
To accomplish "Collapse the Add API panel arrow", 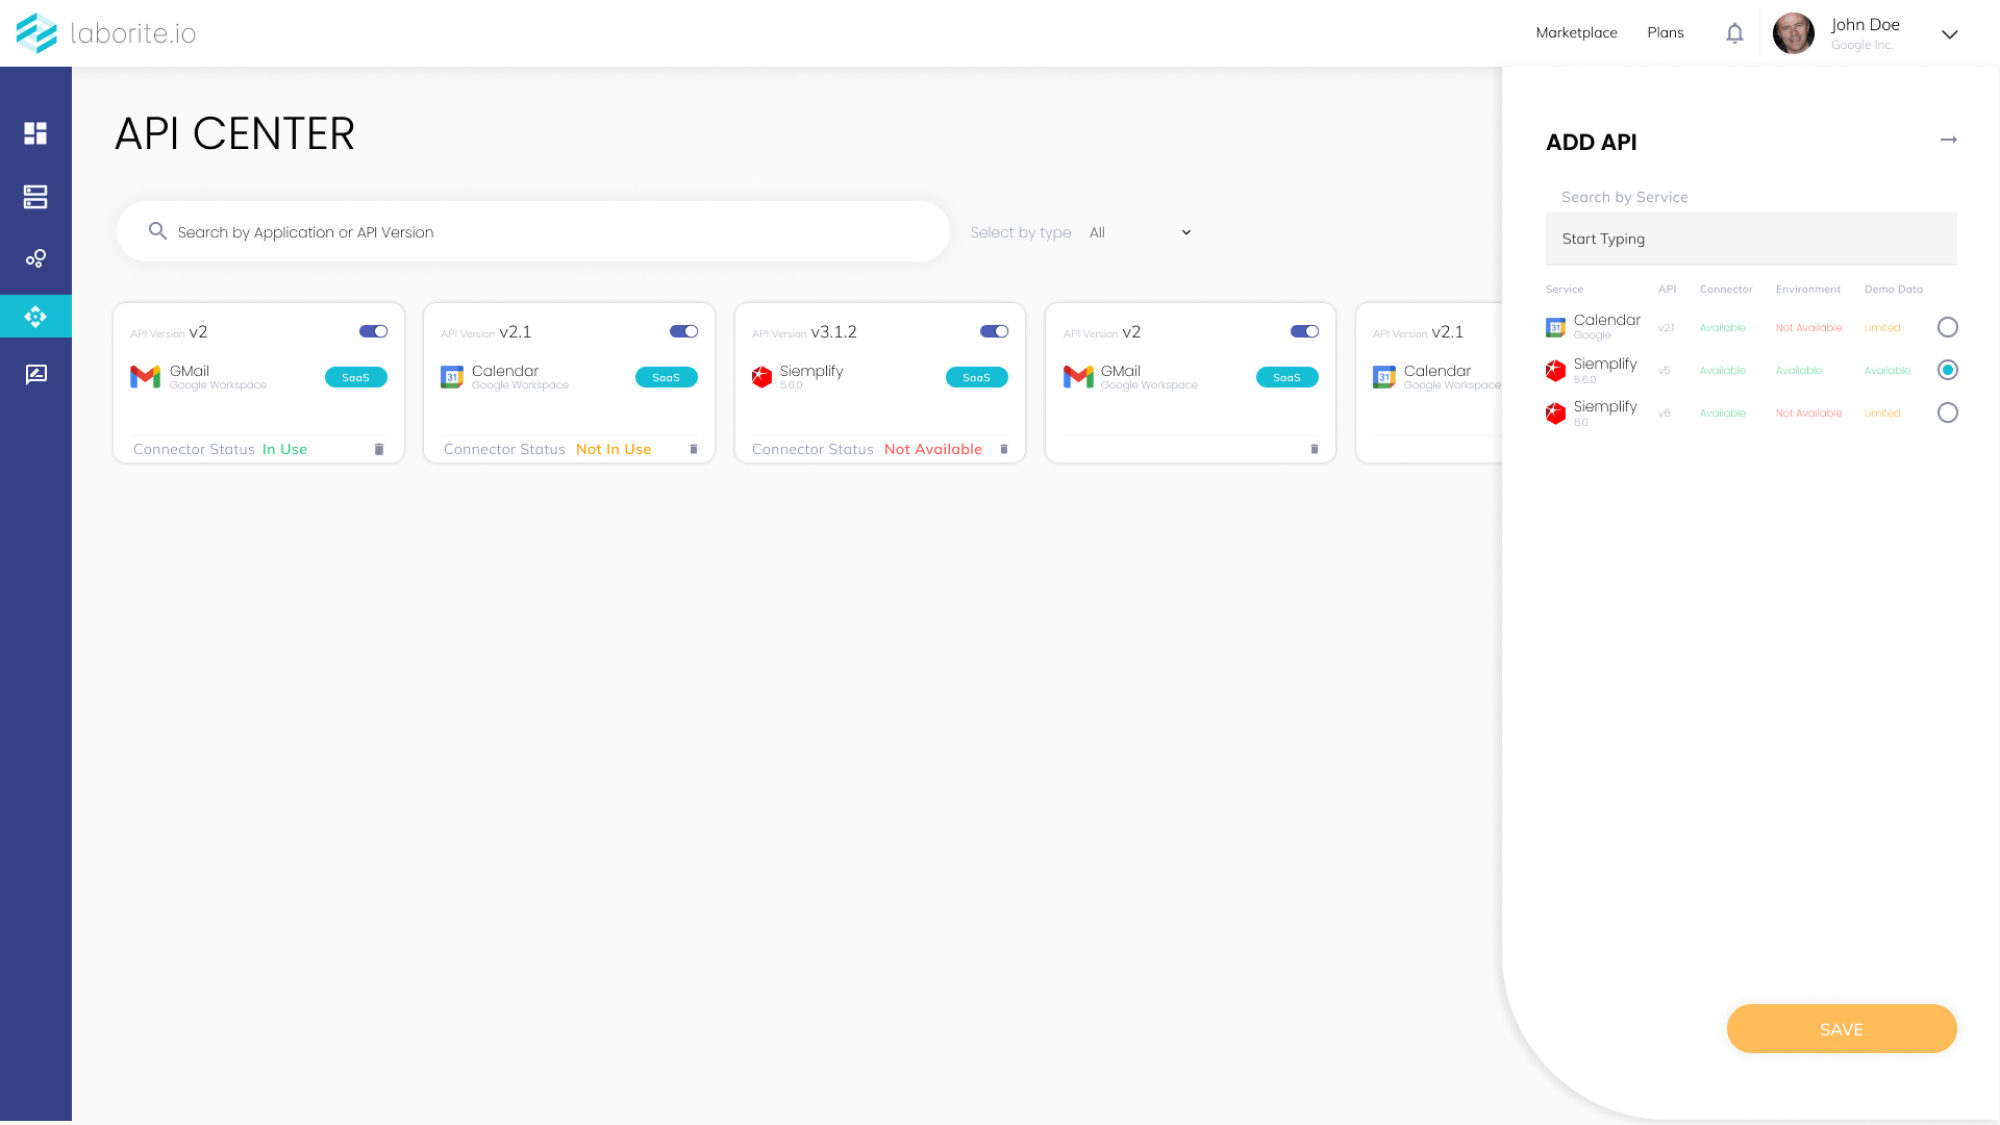I will tap(1948, 140).
